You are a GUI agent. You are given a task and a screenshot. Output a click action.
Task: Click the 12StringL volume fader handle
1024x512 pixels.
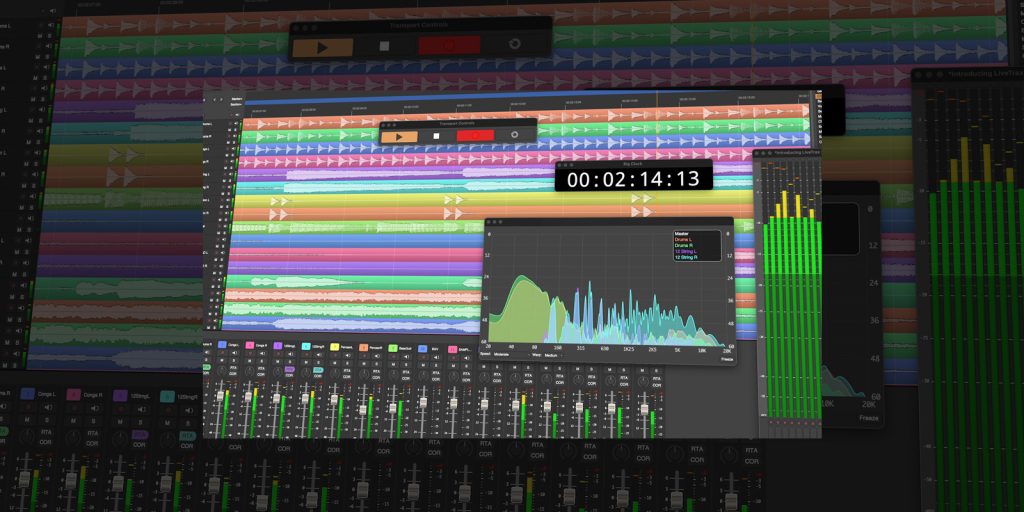(276, 398)
